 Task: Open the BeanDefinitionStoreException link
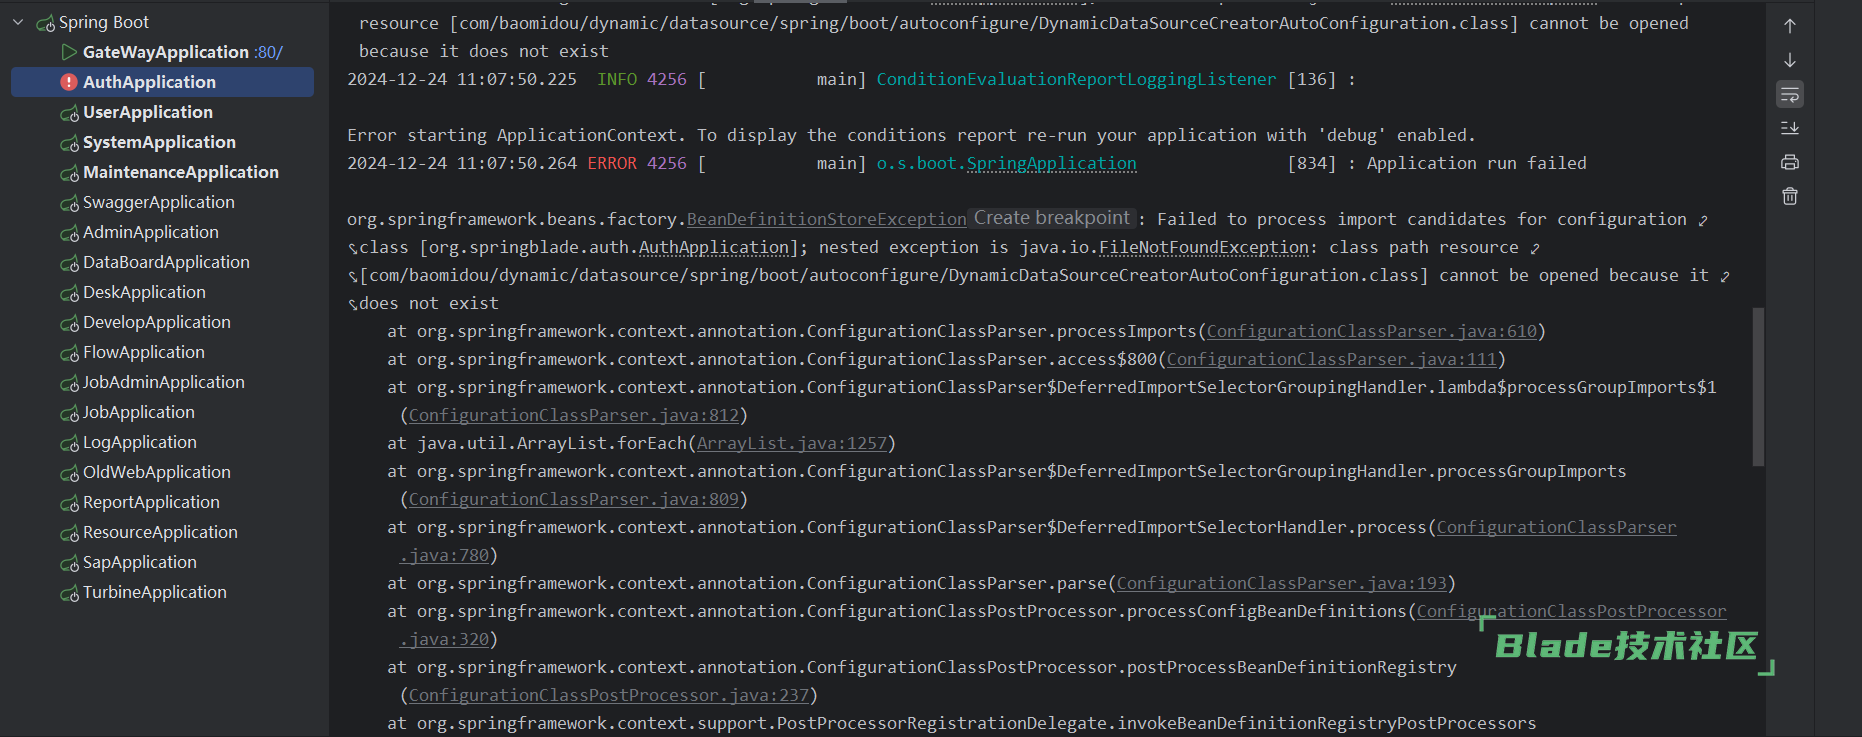(826, 219)
